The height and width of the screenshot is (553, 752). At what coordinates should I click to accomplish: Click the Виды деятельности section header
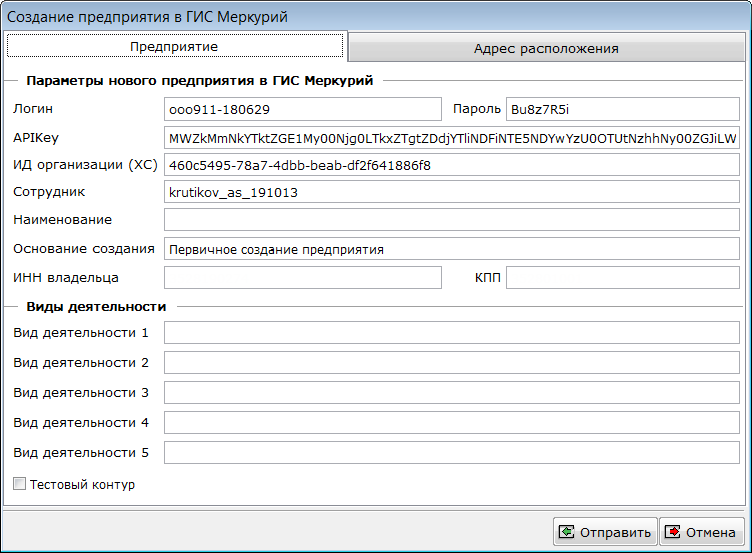[96, 306]
